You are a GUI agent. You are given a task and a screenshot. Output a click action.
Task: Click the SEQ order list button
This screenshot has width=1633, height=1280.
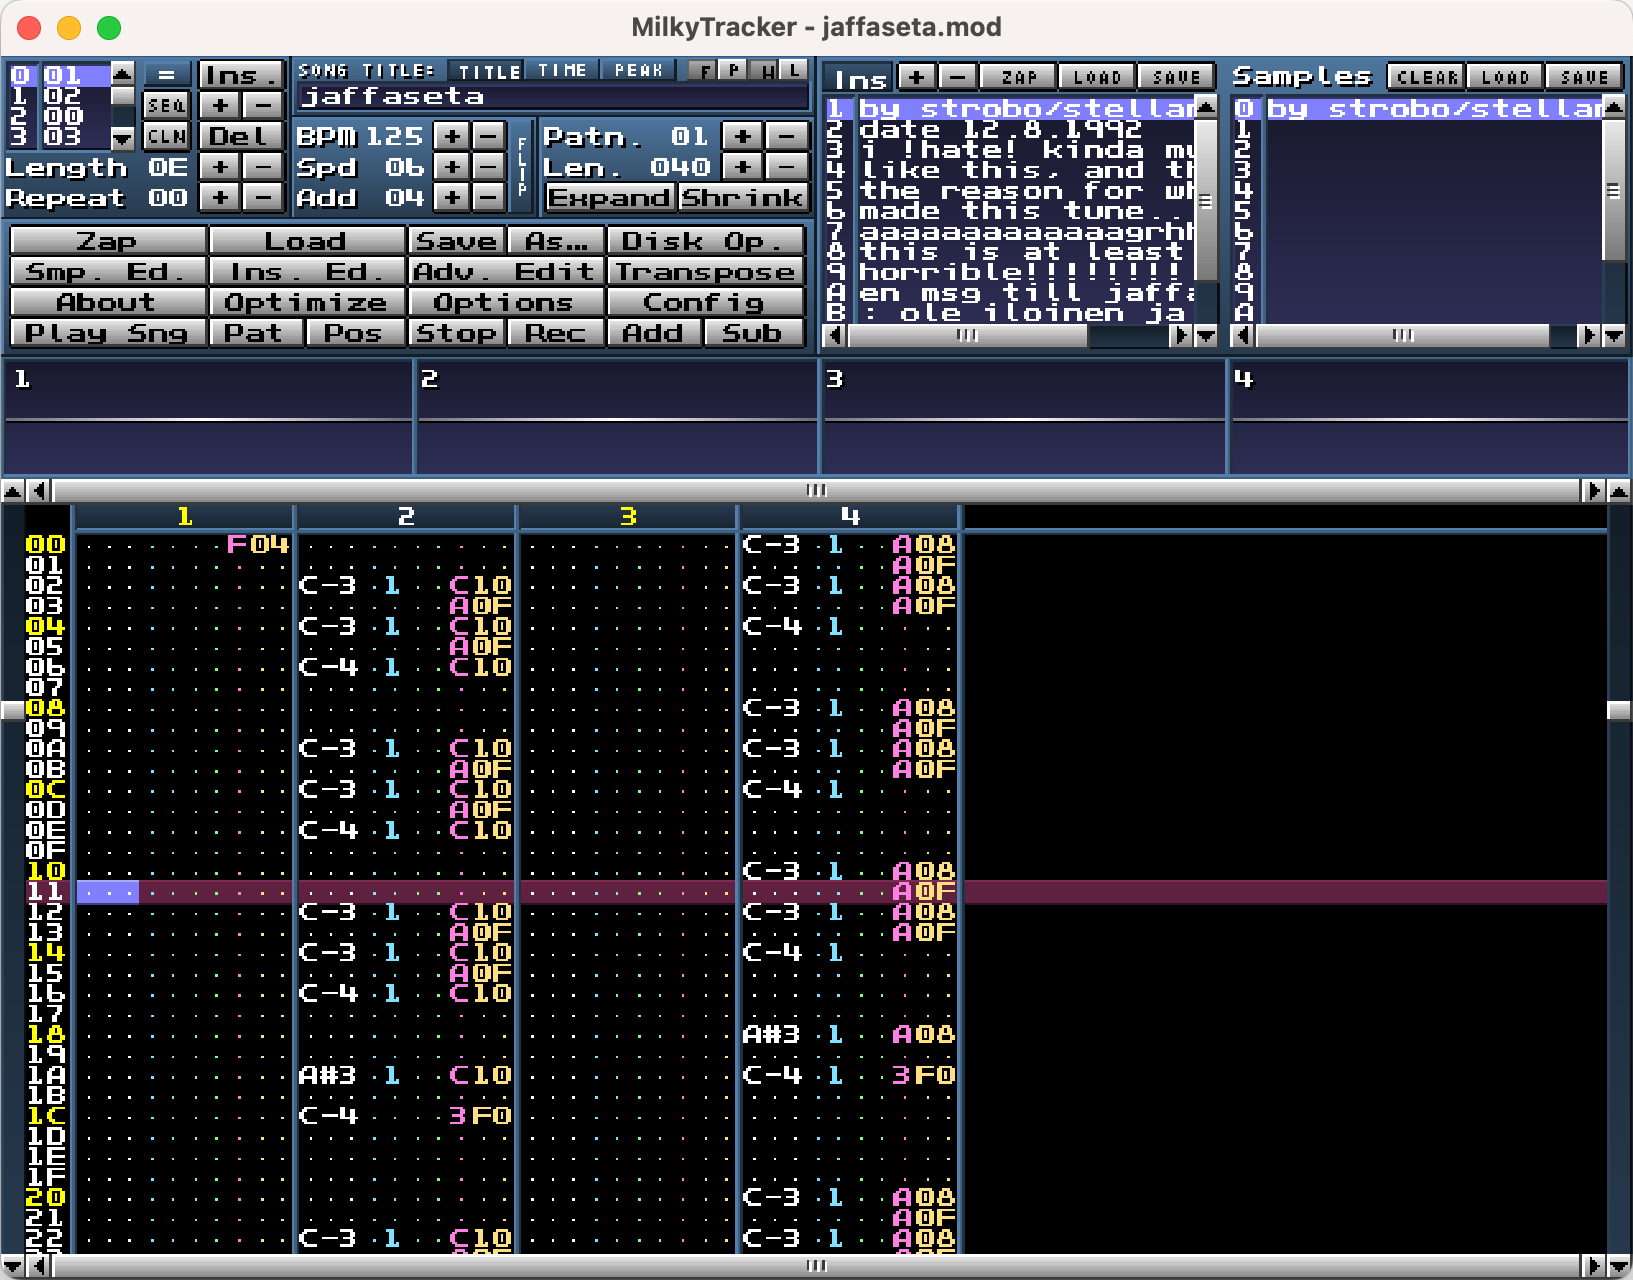[166, 105]
